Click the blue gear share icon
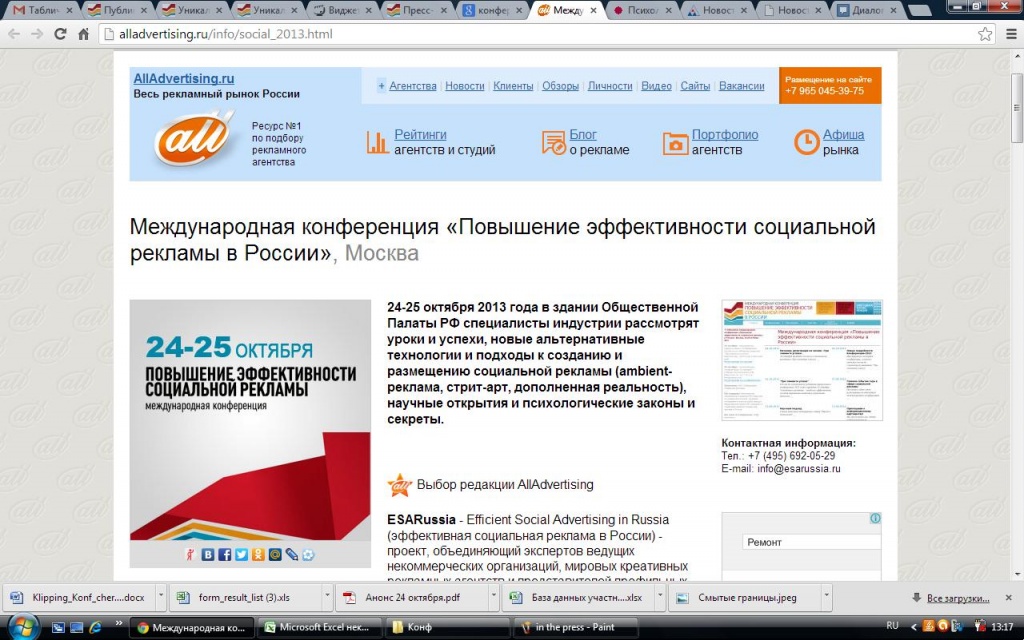The image size is (1024, 640). pyautogui.click(x=308, y=554)
